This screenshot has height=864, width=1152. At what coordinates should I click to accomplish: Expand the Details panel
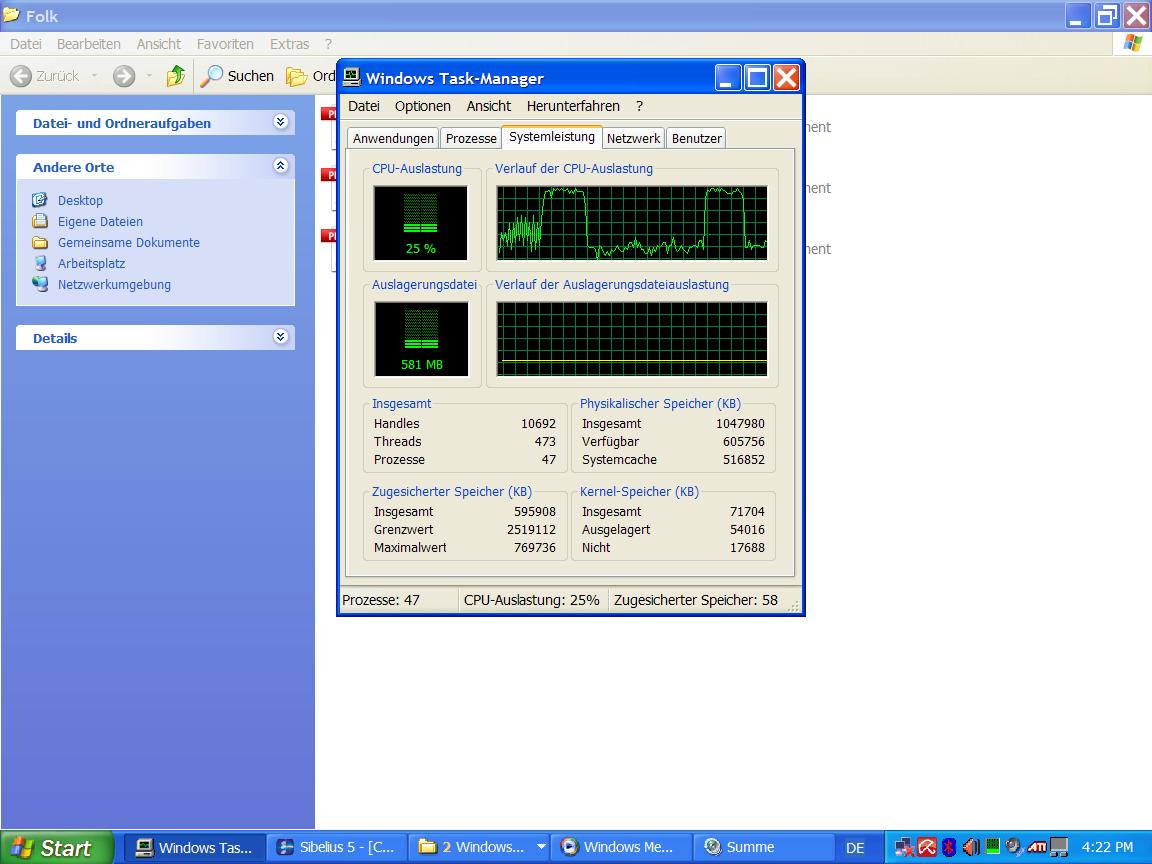(281, 336)
